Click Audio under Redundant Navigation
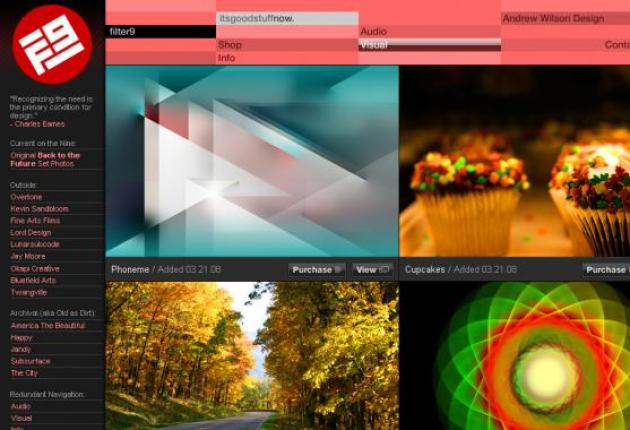This screenshot has width=630, height=430. point(20,406)
